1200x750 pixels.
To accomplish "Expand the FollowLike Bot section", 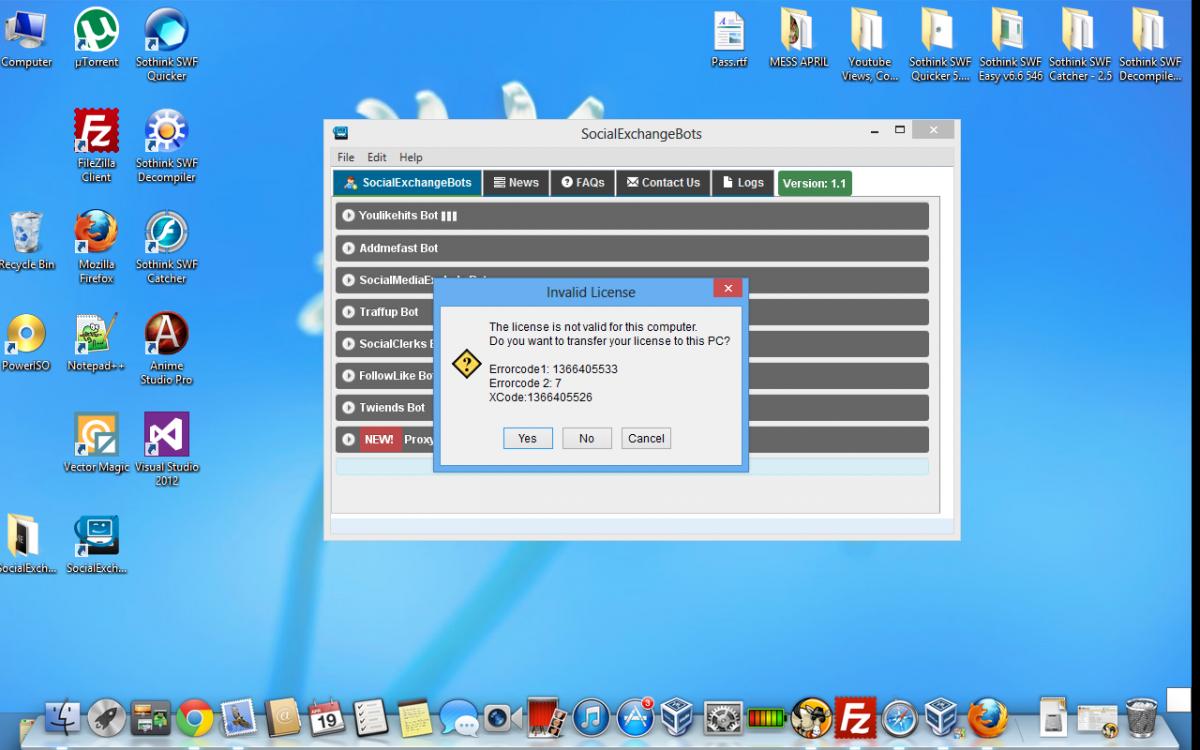I will click(x=632, y=376).
